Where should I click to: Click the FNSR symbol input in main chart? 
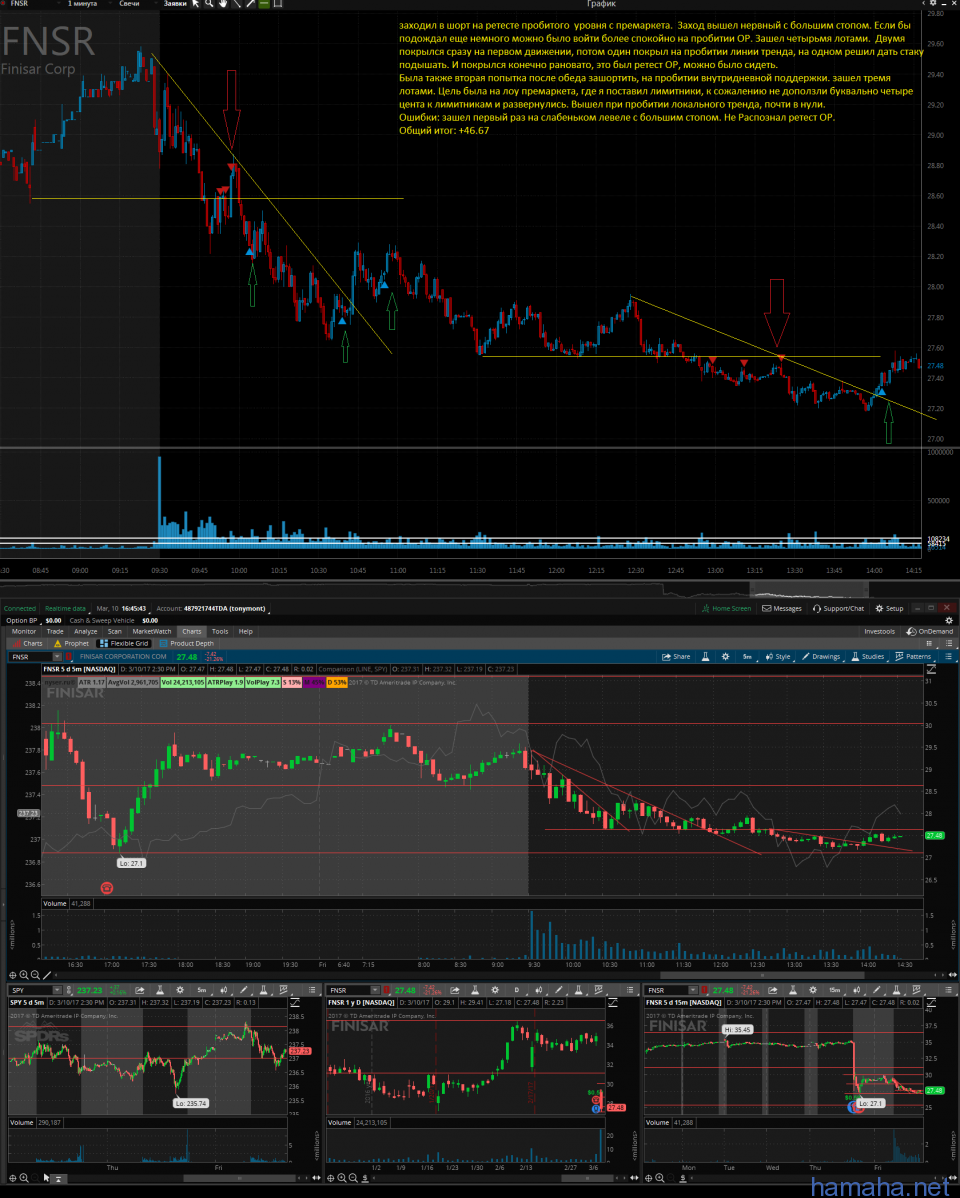[x=31, y=657]
